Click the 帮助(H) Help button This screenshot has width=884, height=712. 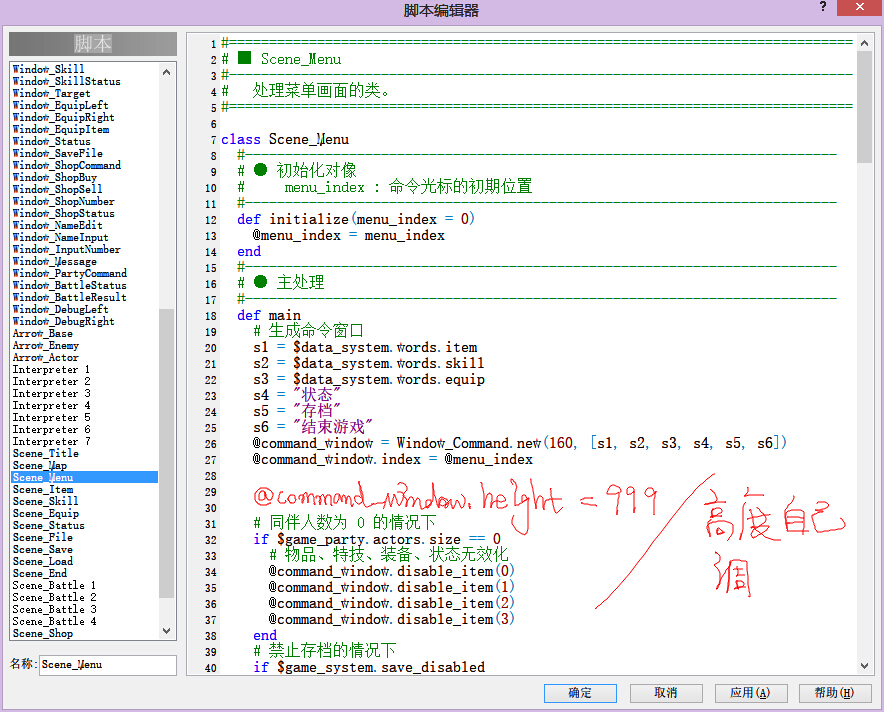coord(835,693)
